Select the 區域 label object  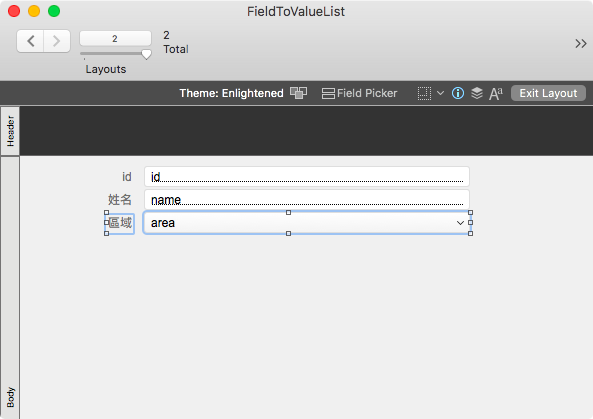120,223
